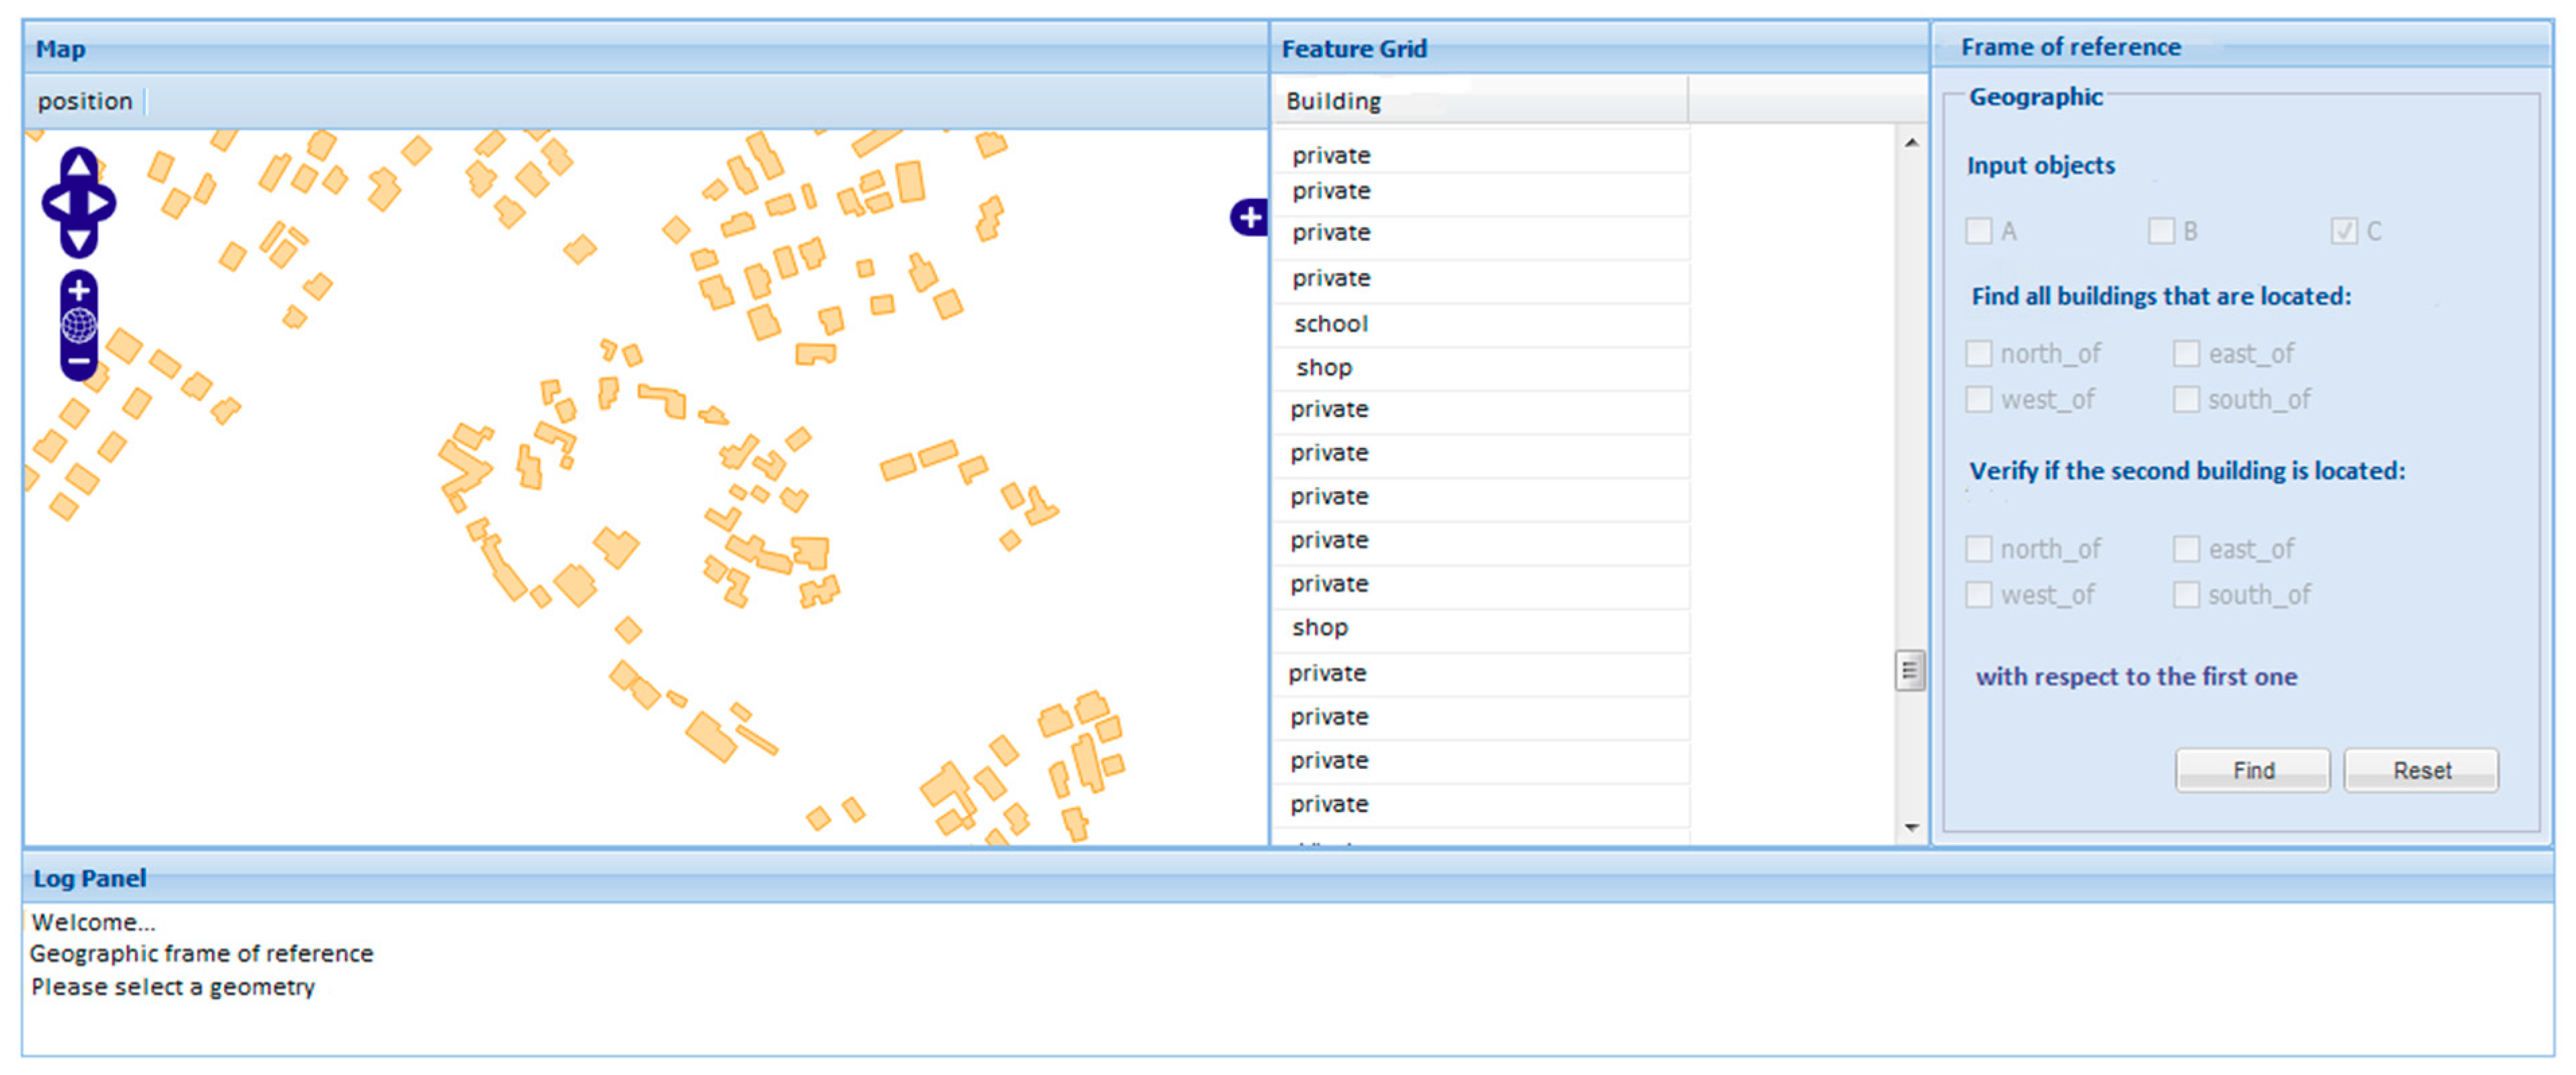Pan the map south with down arrow
Viewport: 2576px width, 1075px height.
pos(79,240)
